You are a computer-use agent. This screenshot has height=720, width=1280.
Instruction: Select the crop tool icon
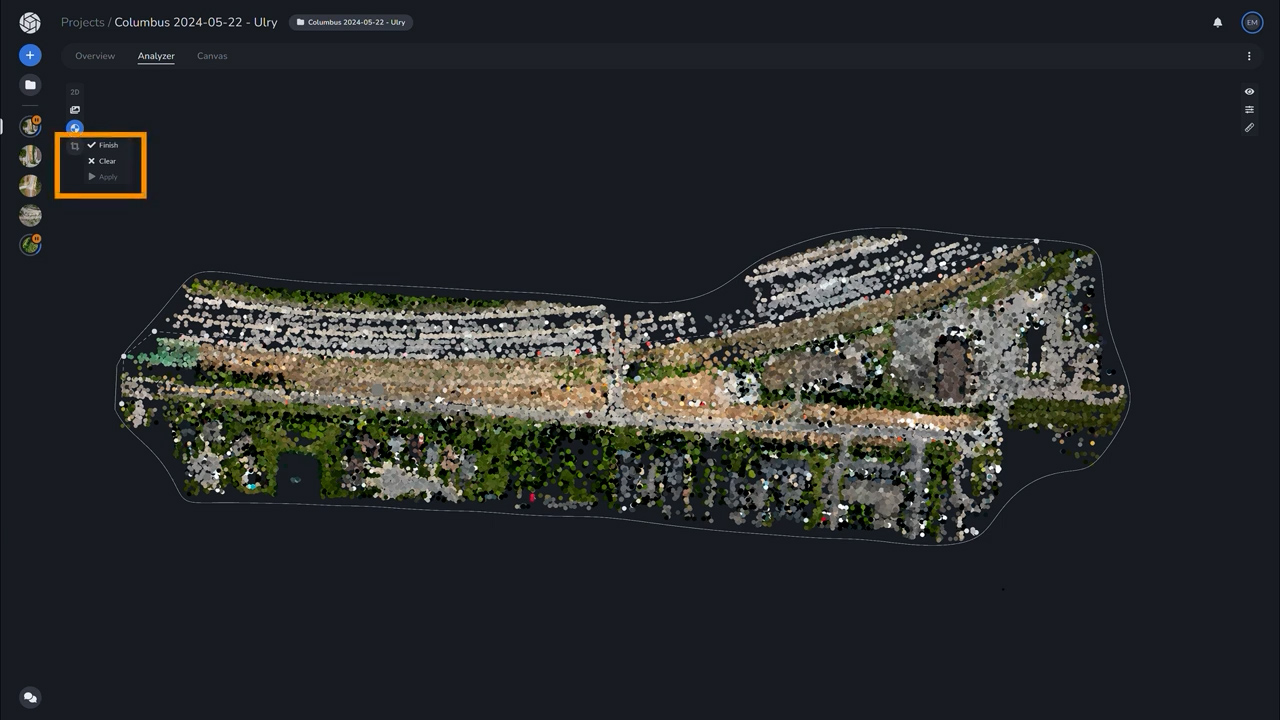tap(75, 146)
